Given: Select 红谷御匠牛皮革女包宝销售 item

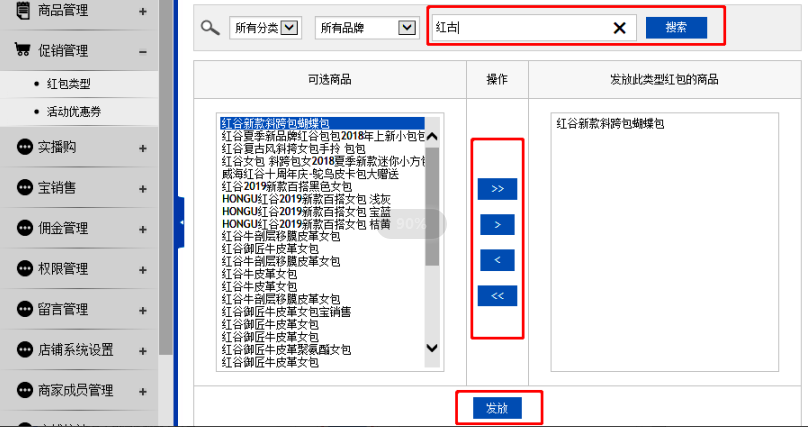Looking at the screenshot, I should tap(287, 312).
